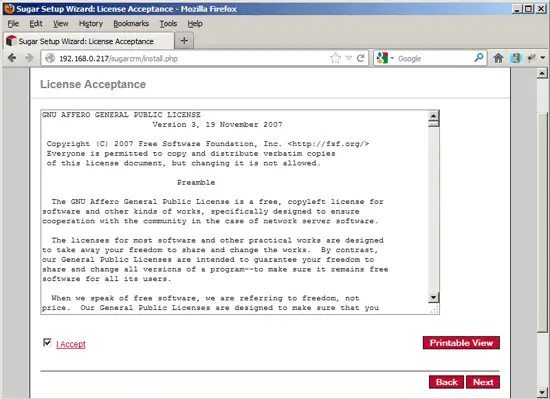Open the Bookmarks menu

point(131,23)
